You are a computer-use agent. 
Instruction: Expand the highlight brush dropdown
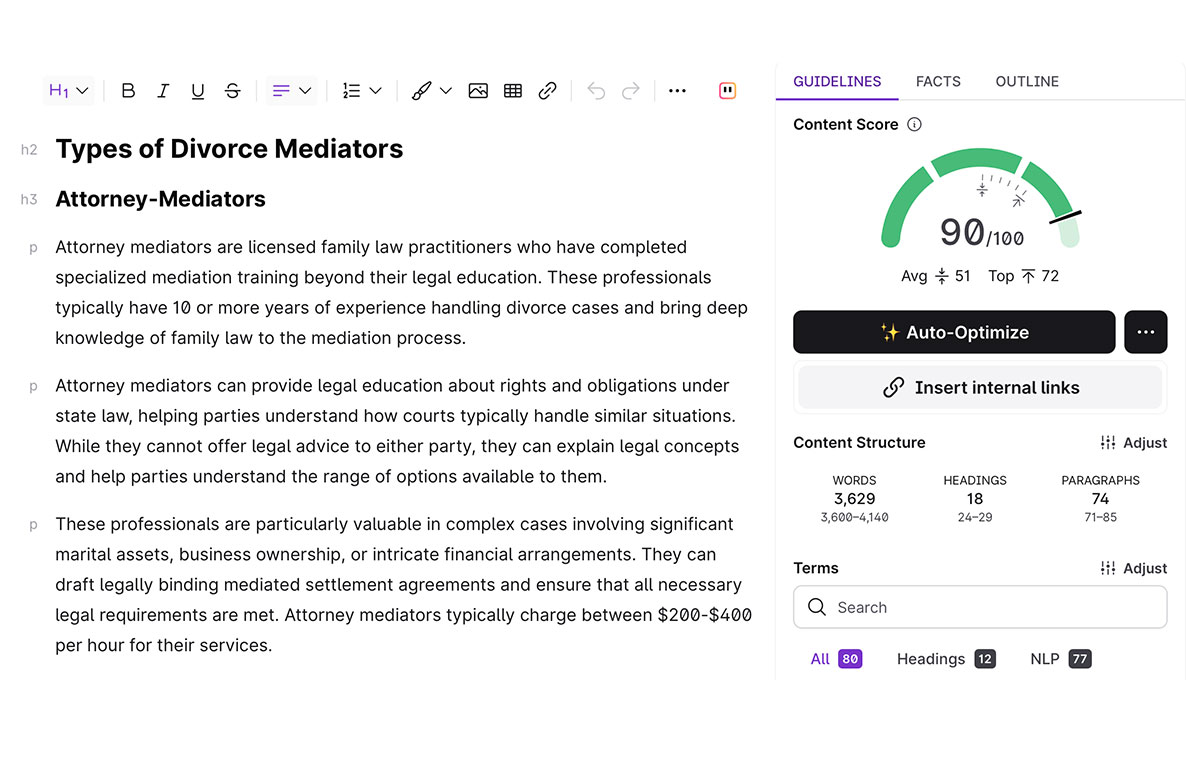pos(431,91)
